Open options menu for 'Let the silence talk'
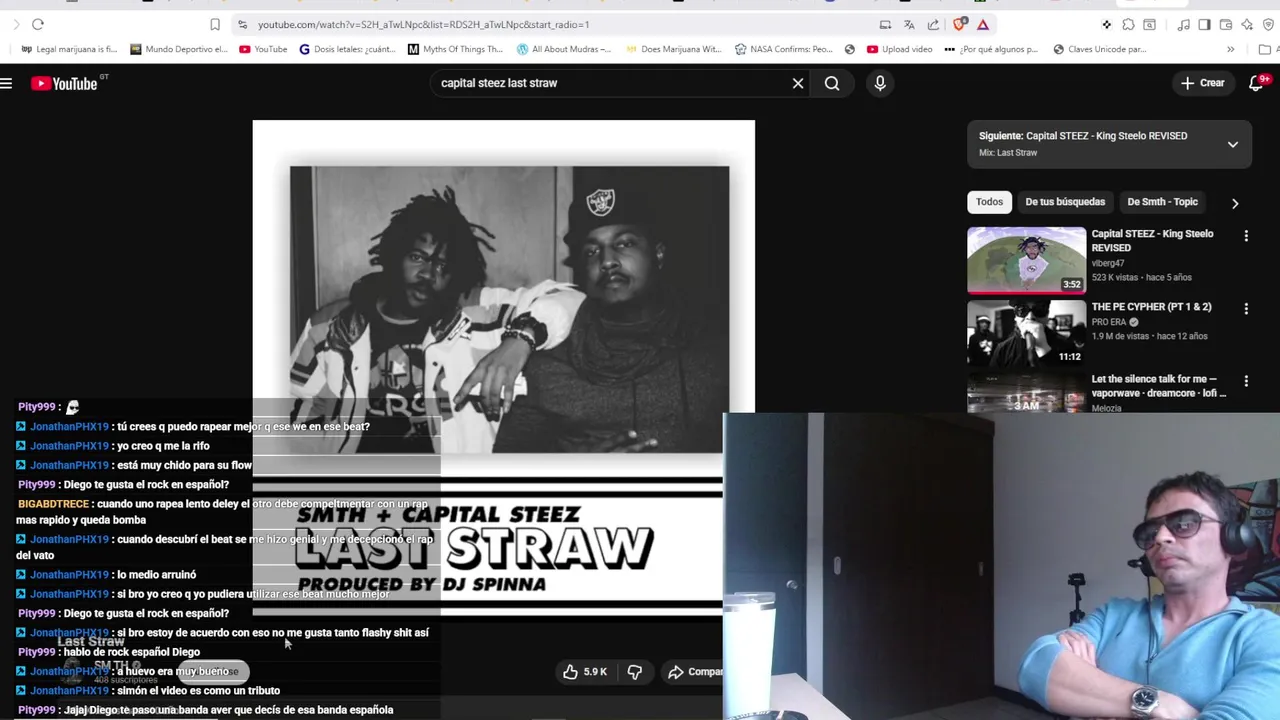This screenshot has height=720, width=1280. click(1246, 381)
